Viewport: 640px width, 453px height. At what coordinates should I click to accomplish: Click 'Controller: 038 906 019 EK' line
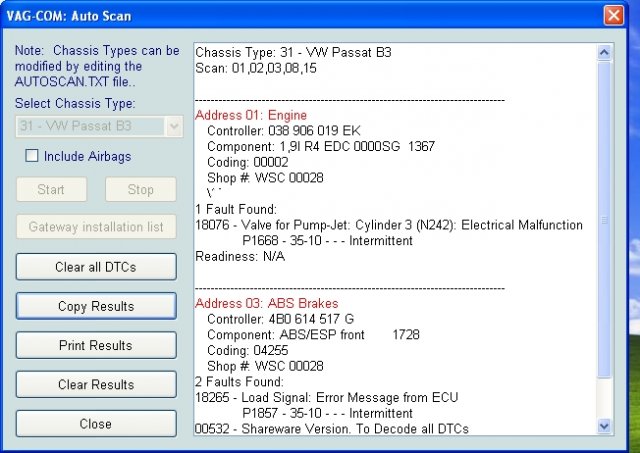click(x=284, y=131)
